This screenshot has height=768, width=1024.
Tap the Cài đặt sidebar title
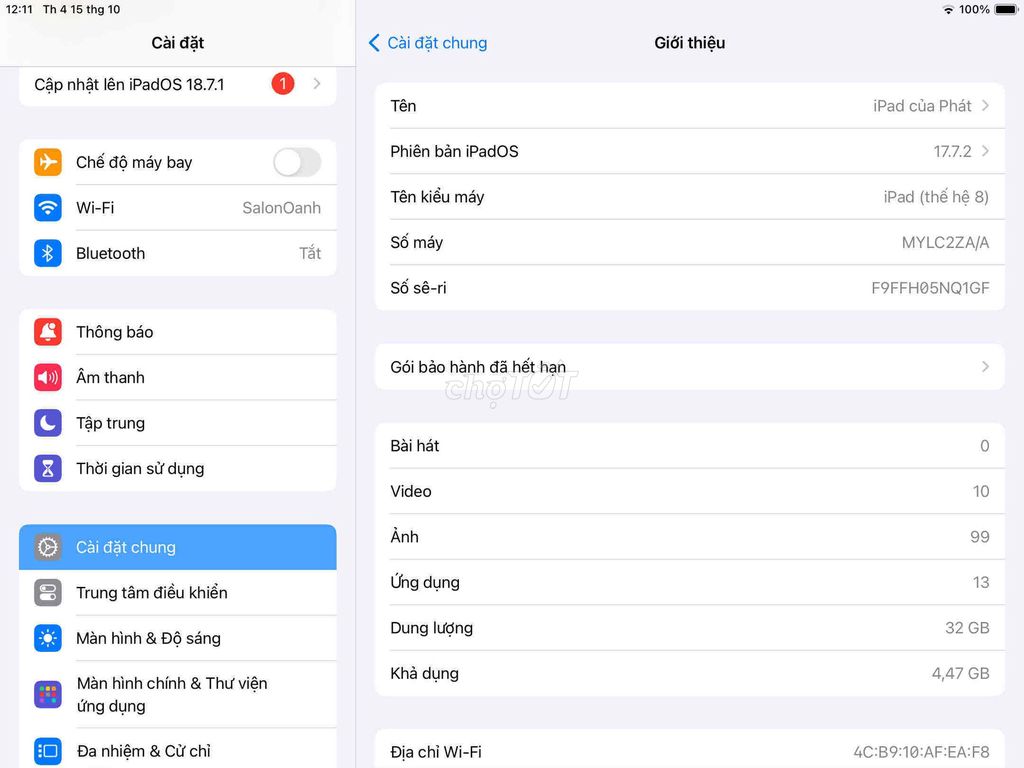pos(178,43)
